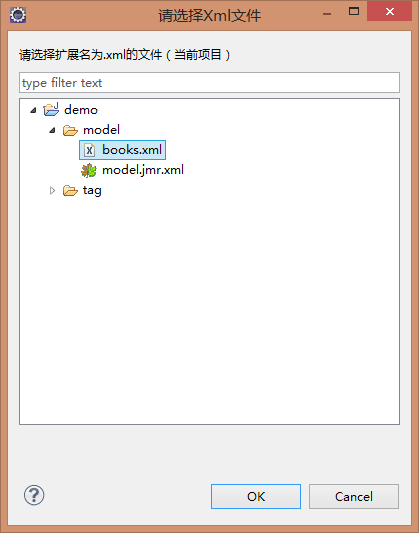Expand the tag folder node
The height and width of the screenshot is (533, 419).
[52, 190]
